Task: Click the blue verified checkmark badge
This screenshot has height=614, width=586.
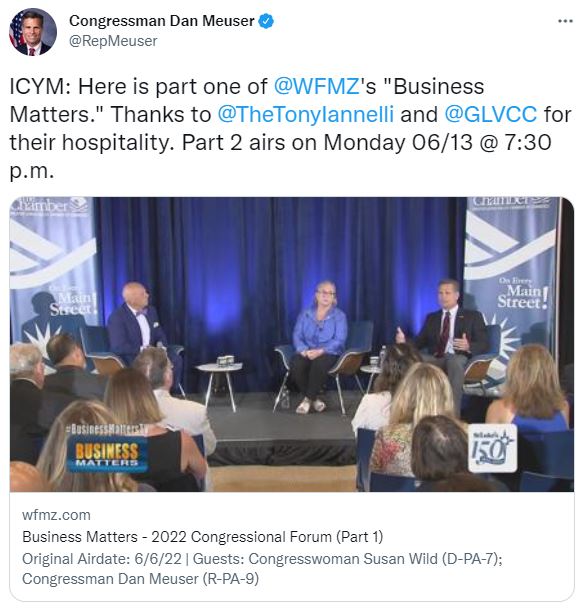Action: point(266,21)
